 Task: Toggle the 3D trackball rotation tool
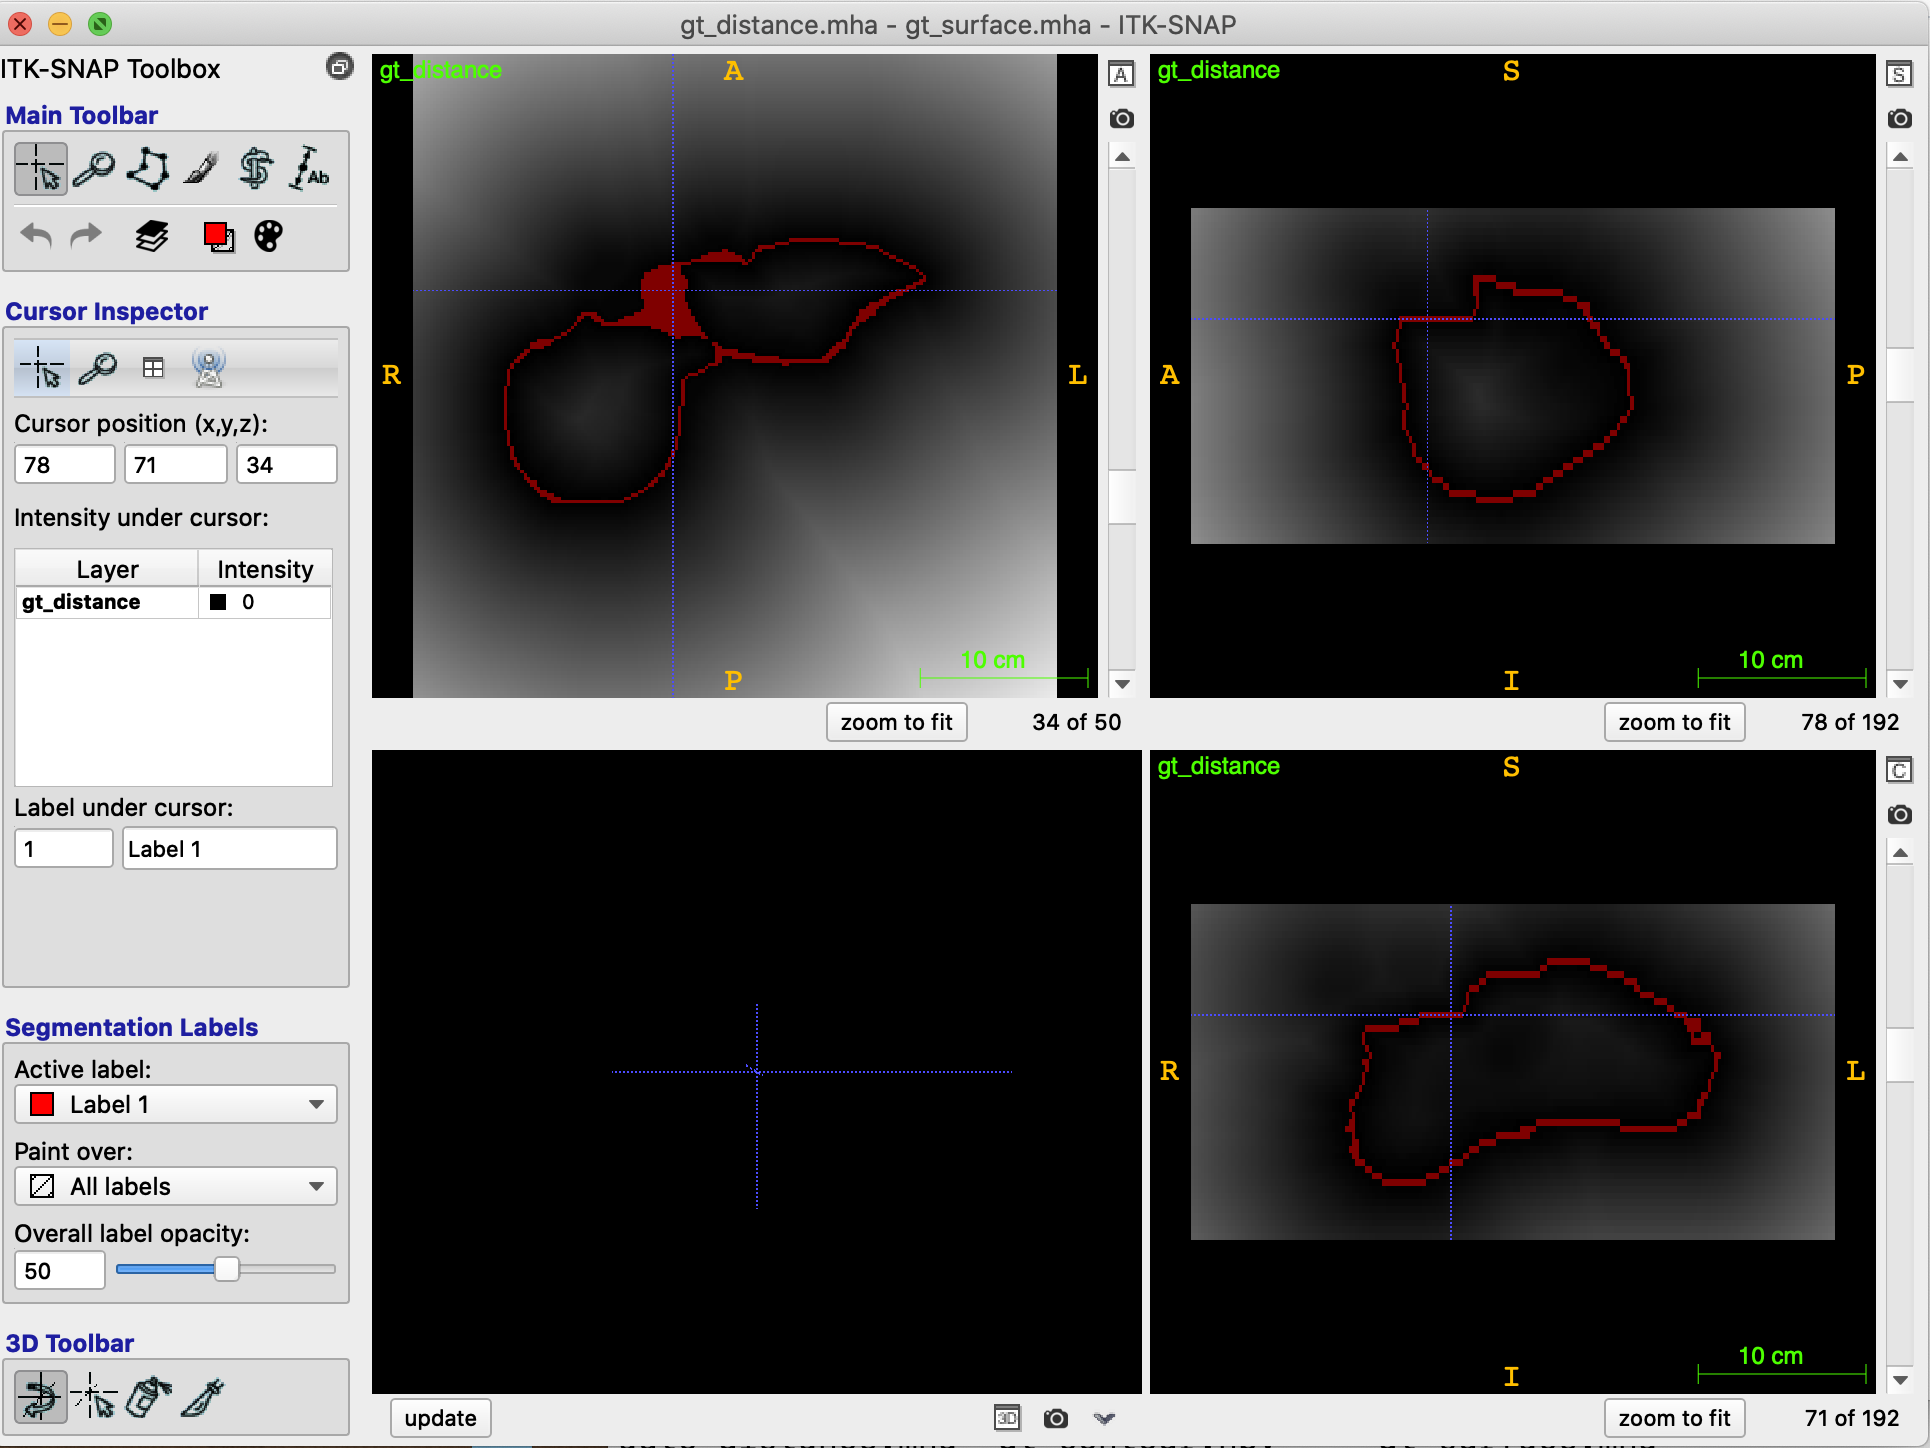[x=40, y=1397]
